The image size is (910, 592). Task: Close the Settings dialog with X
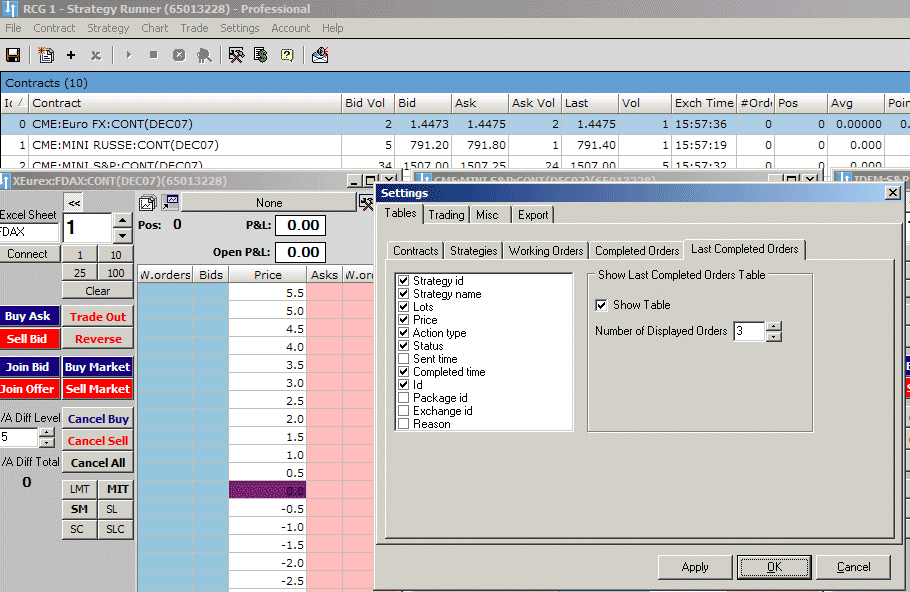(x=893, y=193)
